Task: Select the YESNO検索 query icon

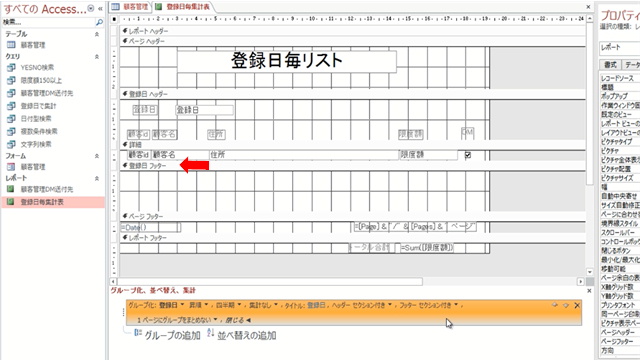Action: 11,67
